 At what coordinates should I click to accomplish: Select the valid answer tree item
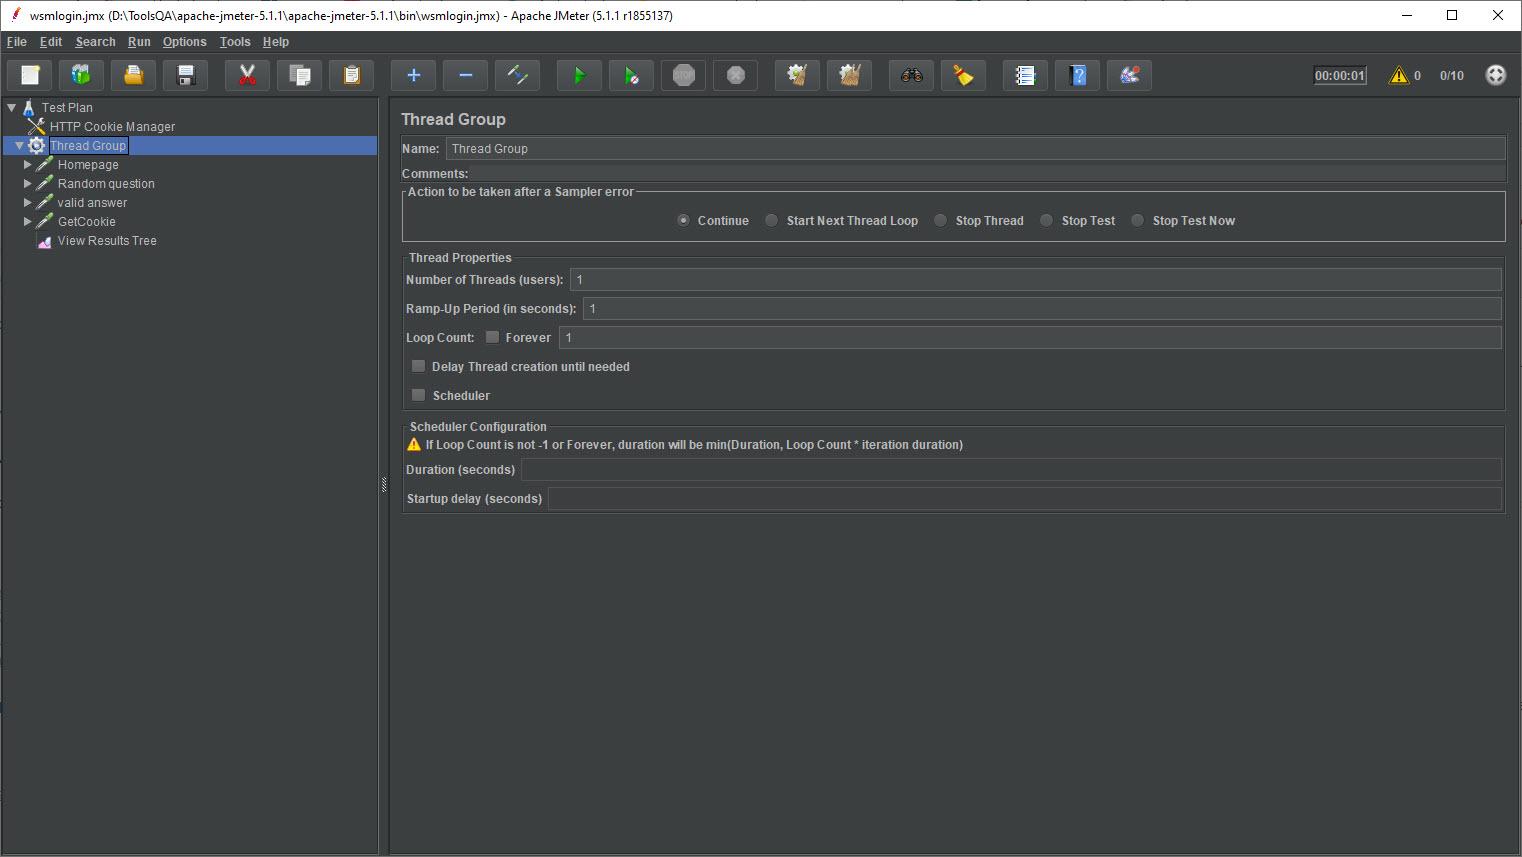[92, 203]
